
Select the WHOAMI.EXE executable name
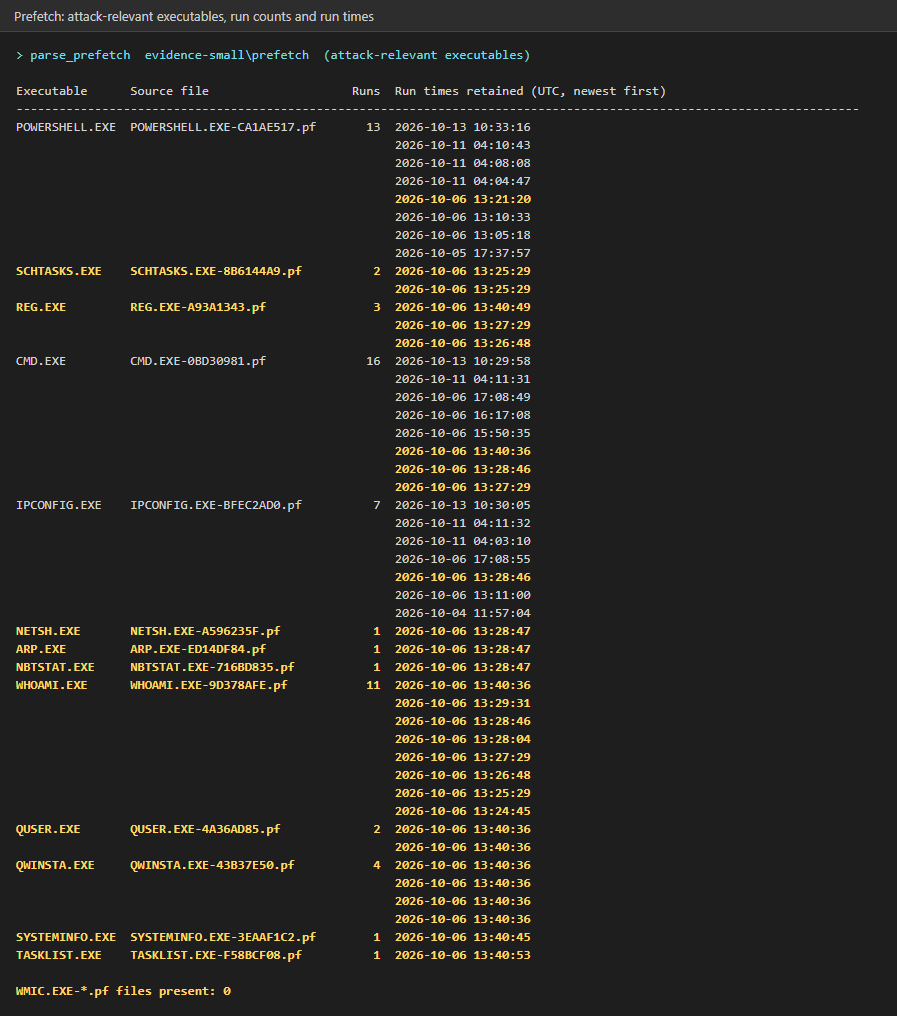[52, 685]
